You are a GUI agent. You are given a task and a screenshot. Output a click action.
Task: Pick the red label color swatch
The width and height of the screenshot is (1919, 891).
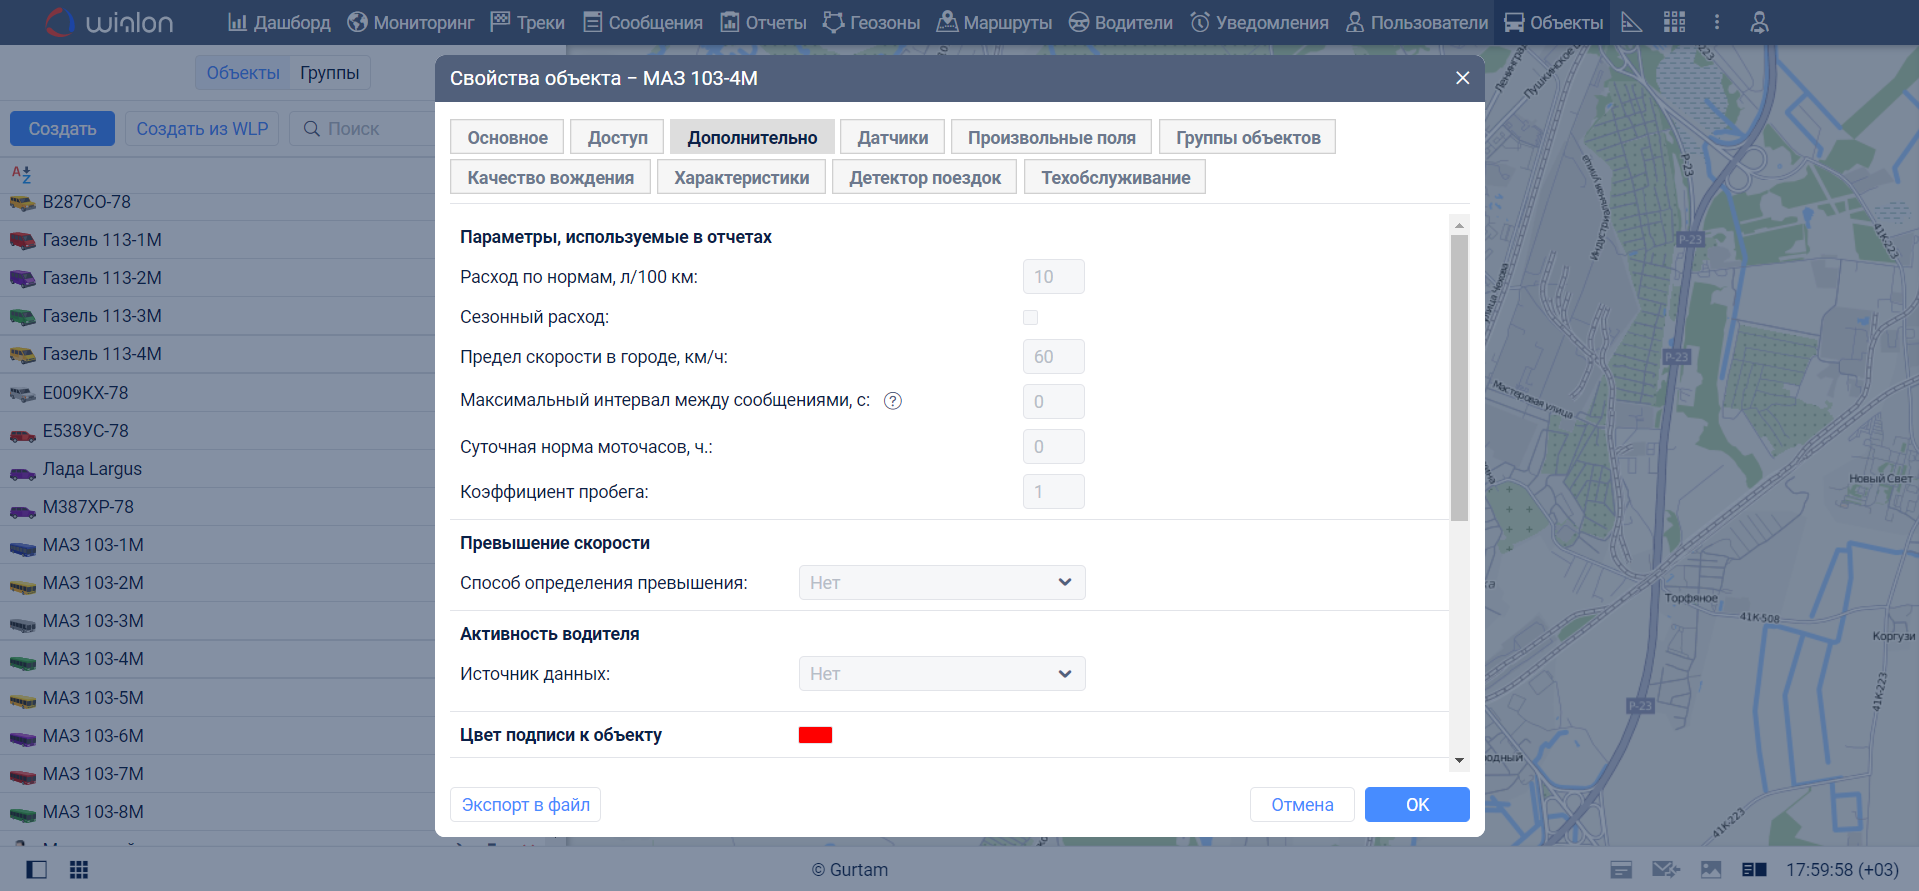(x=815, y=735)
